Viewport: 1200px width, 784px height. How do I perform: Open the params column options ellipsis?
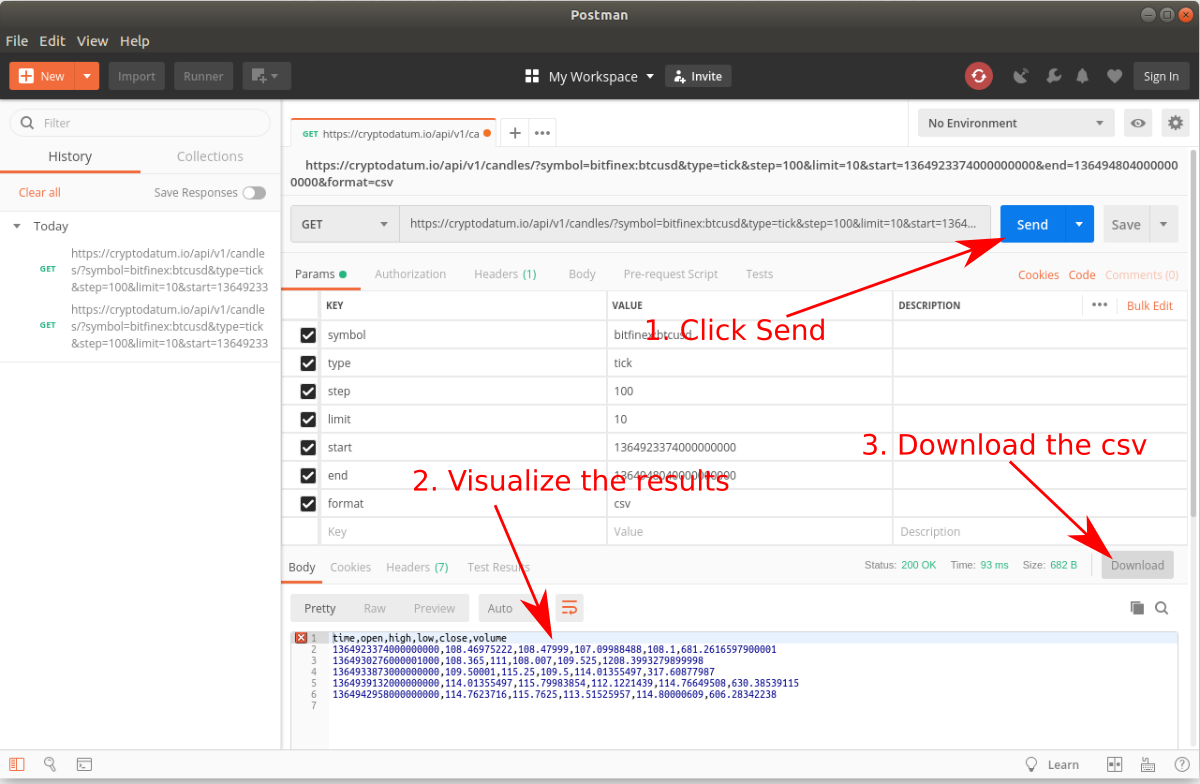(1099, 305)
